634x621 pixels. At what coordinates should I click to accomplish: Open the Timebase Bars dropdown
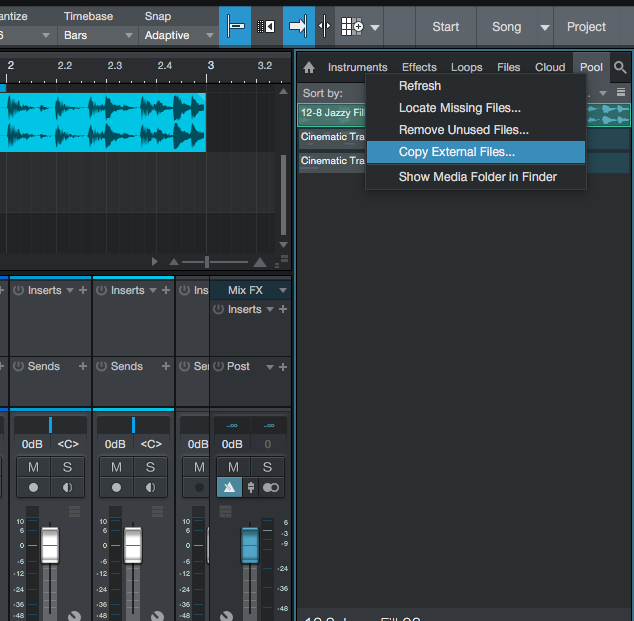[x=97, y=35]
